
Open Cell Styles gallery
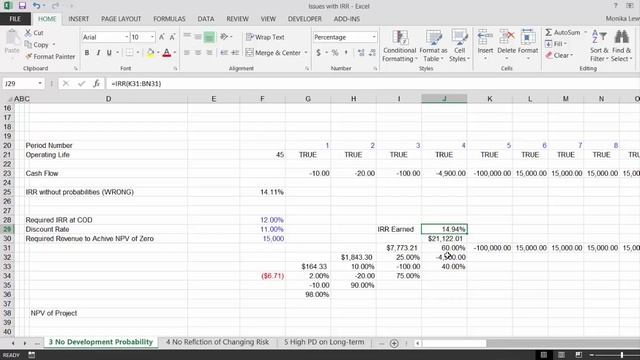click(459, 46)
